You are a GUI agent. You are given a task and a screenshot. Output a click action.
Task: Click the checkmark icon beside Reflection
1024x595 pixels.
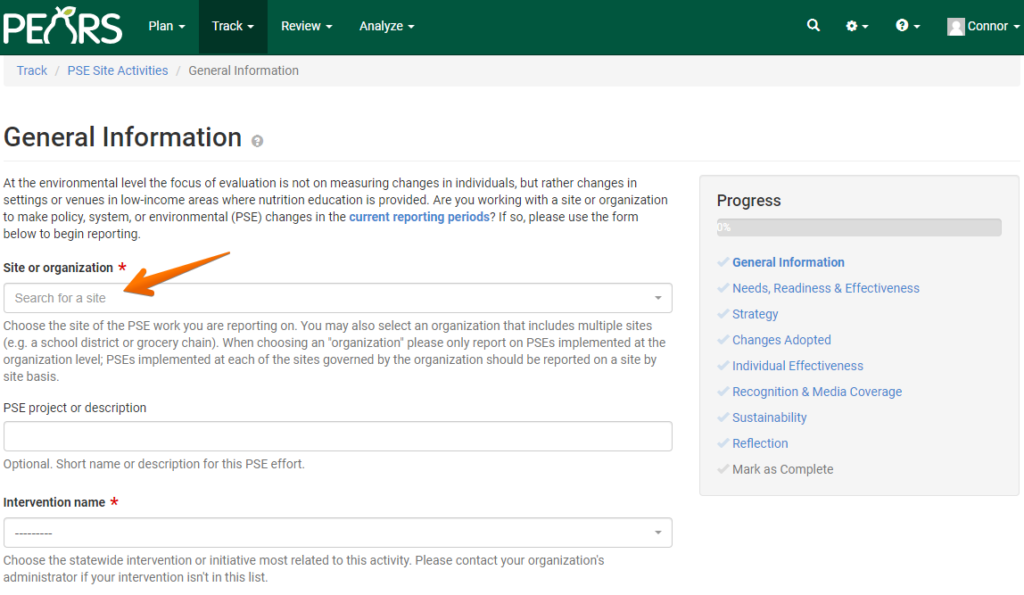click(x=723, y=443)
